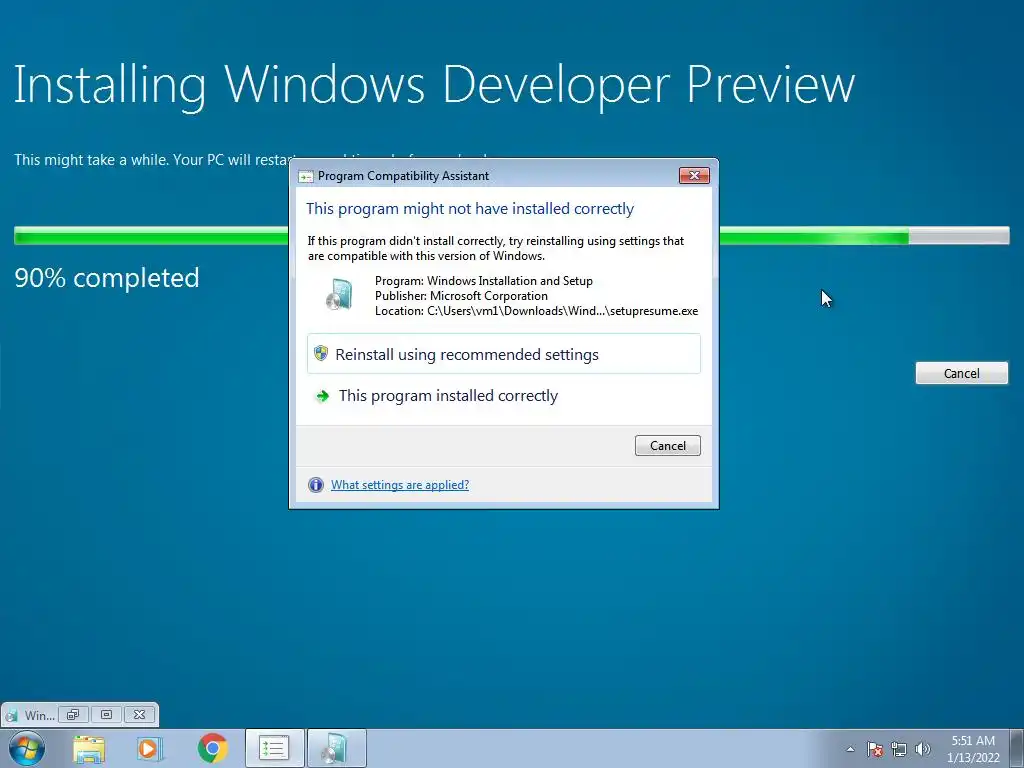Cancel the Windows Developer Preview installation
The height and width of the screenshot is (768, 1024).
pyautogui.click(x=961, y=373)
